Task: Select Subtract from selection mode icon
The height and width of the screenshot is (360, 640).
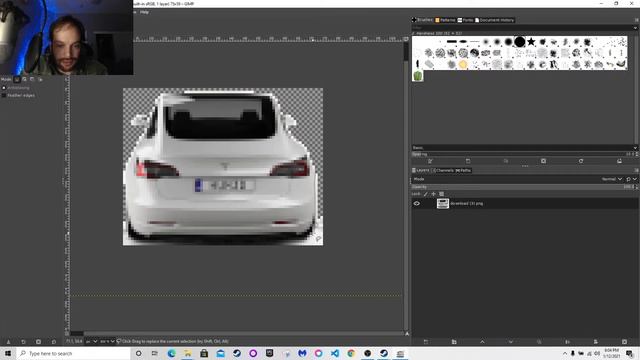Action: pyautogui.click(x=32, y=79)
